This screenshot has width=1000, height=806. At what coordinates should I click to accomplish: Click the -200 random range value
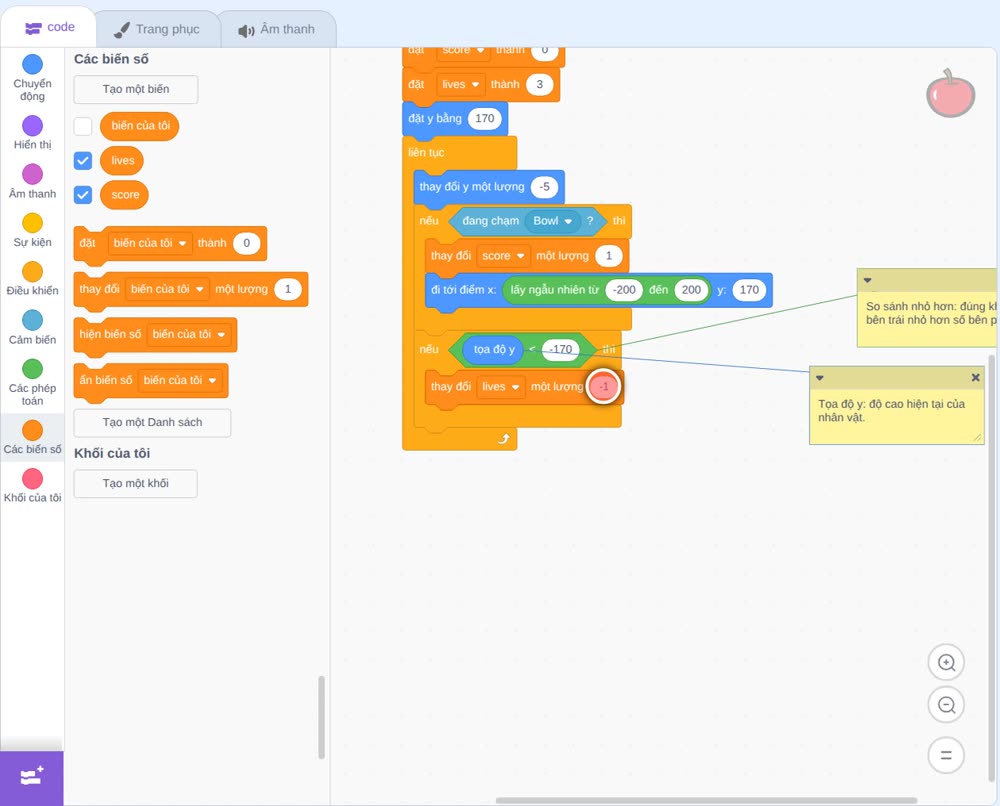tap(624, 289)
